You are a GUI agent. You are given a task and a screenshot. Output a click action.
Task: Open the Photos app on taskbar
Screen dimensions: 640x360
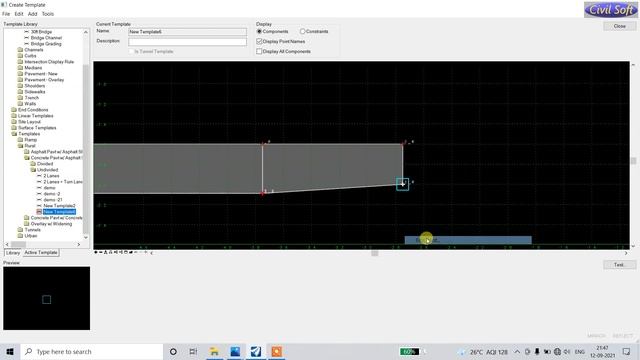(x=235, y=351)
